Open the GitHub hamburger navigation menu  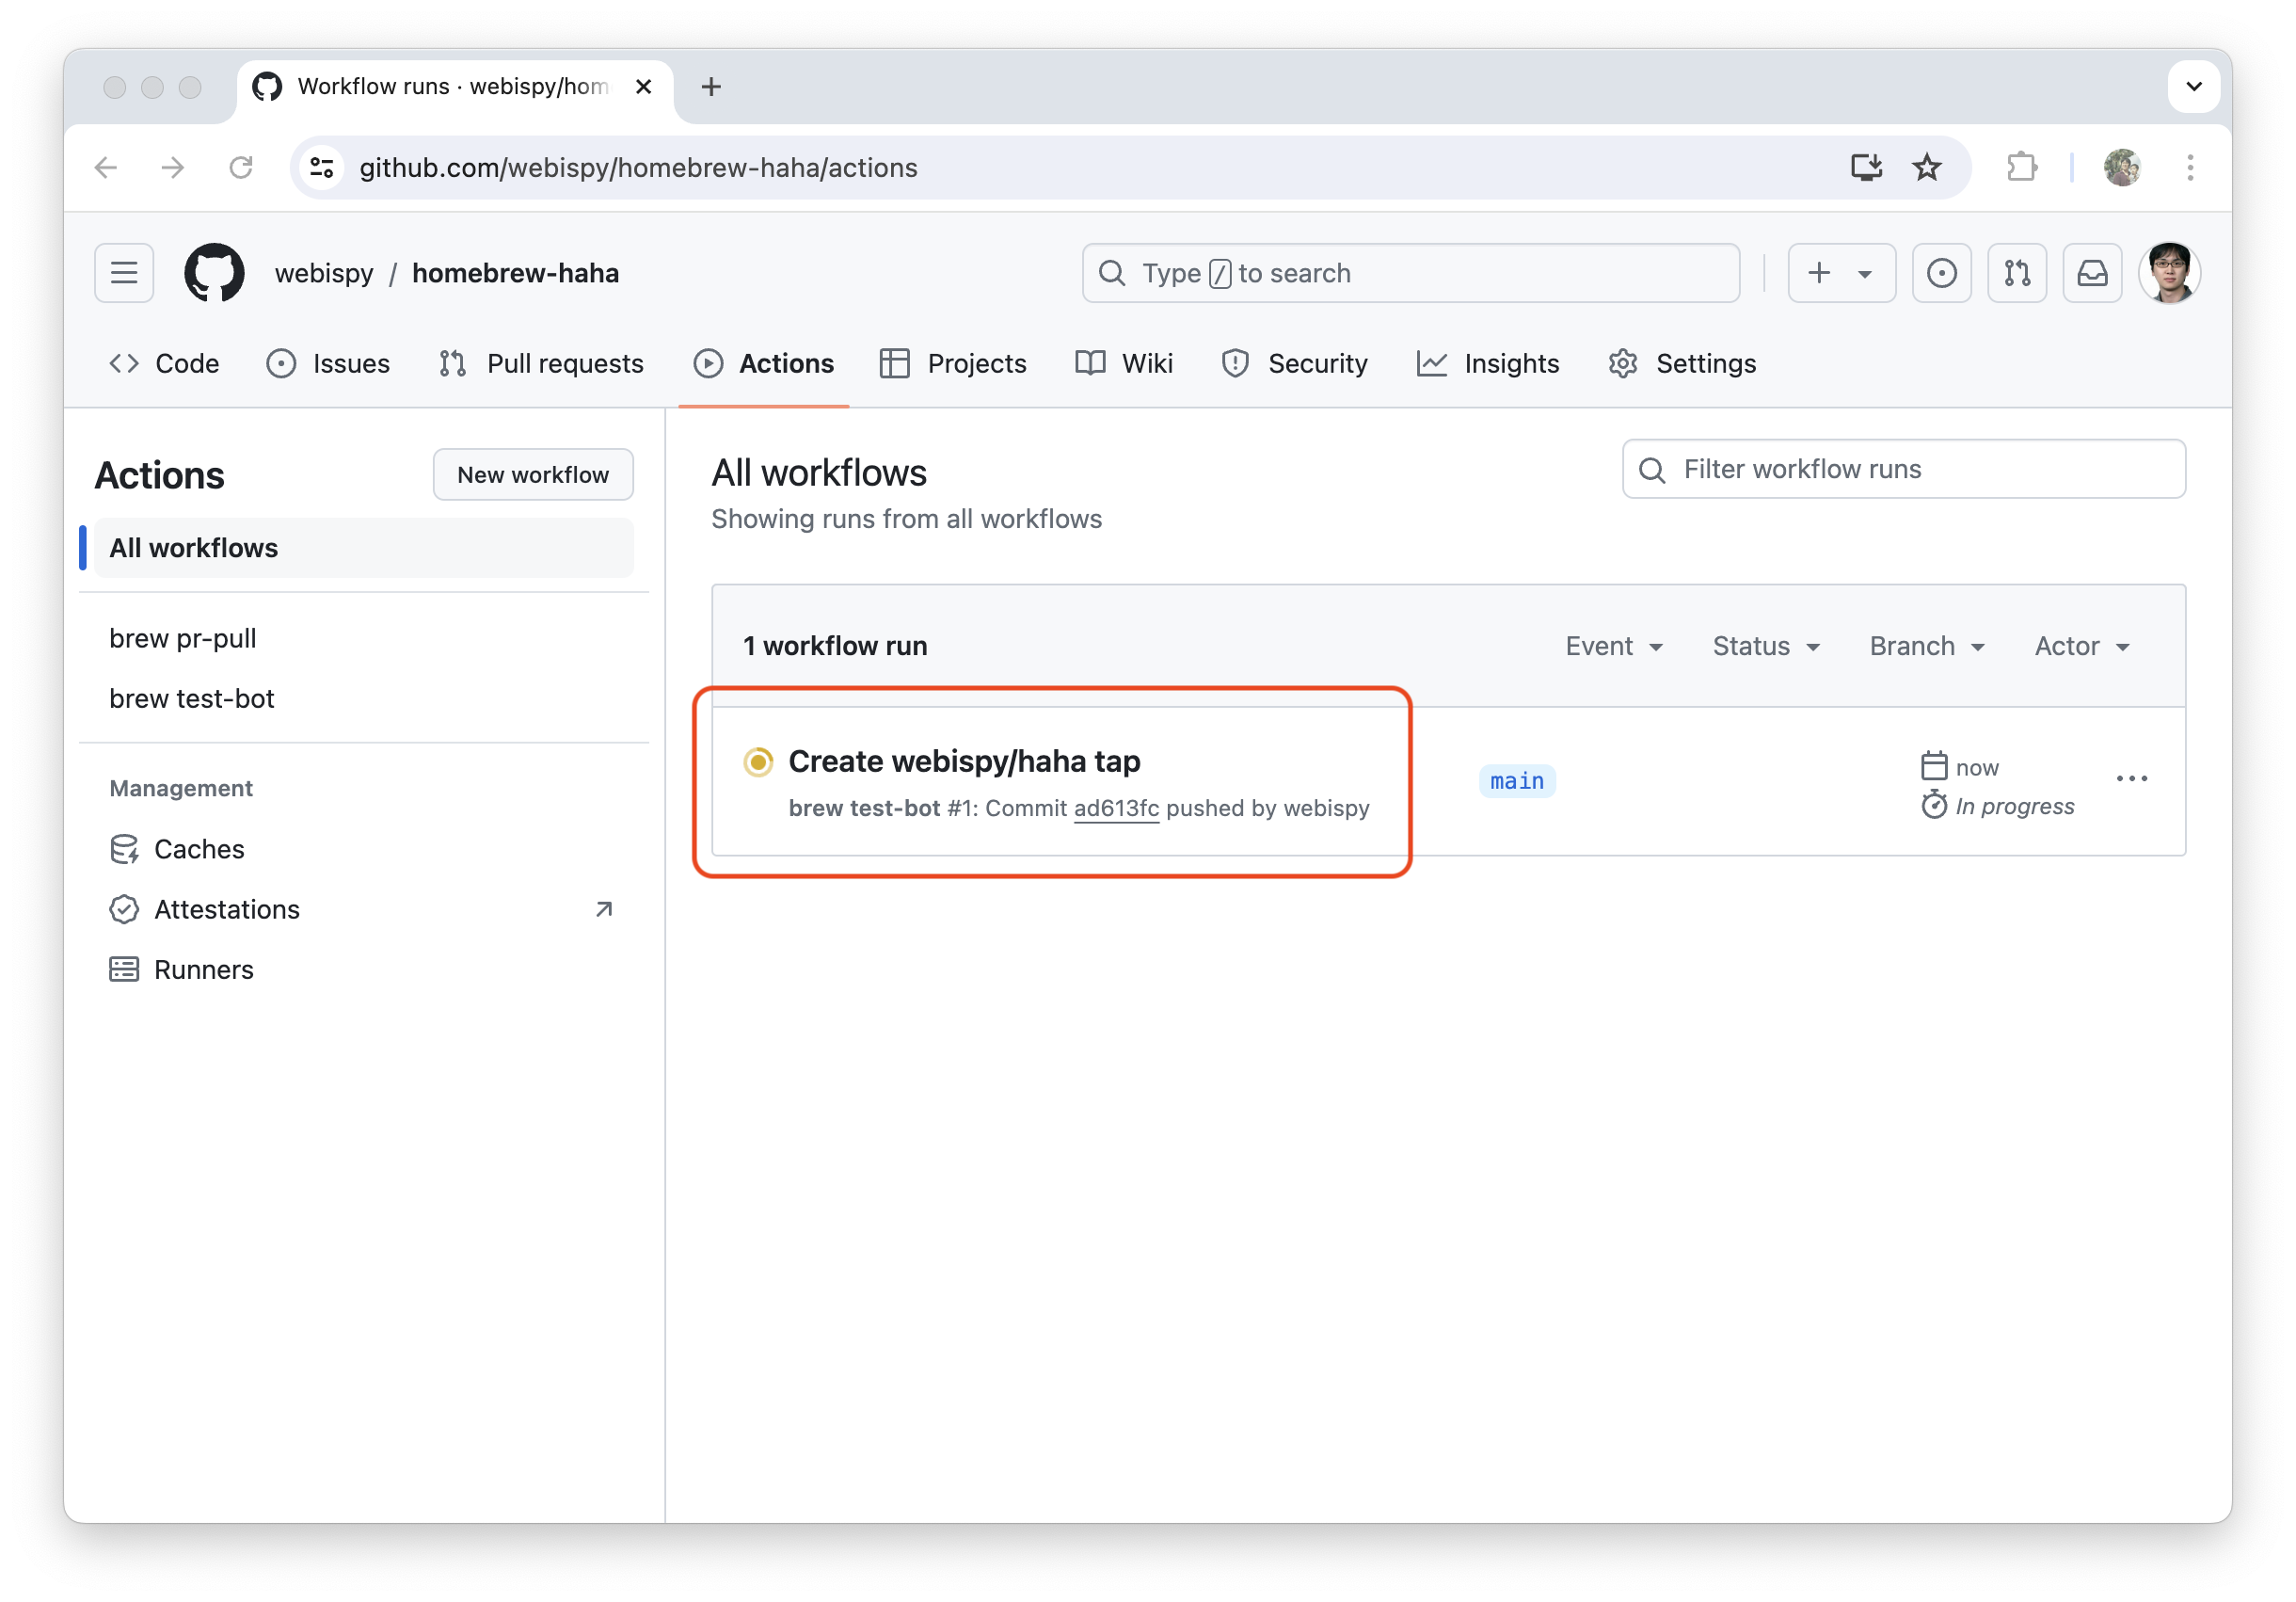click(x=124, y=273)
